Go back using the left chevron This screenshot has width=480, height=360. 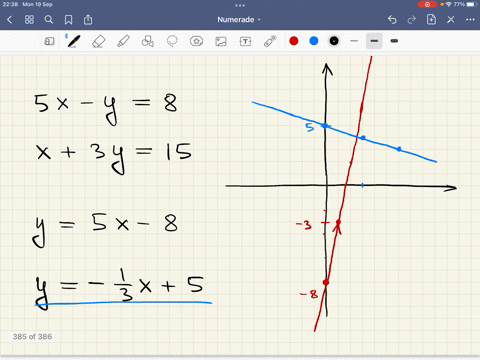pyautogui.click(x=9, y=20)
